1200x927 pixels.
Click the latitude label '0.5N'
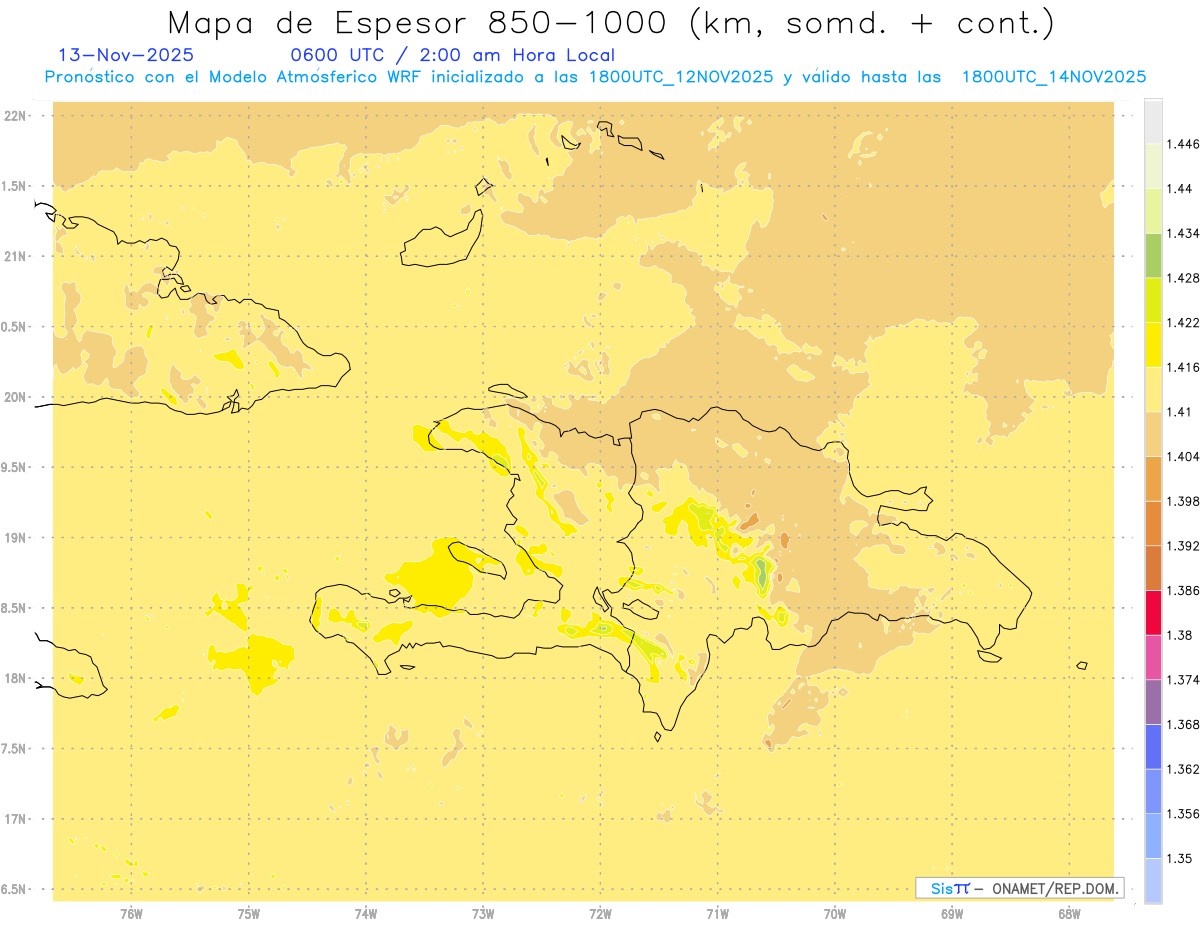[14, 326]
